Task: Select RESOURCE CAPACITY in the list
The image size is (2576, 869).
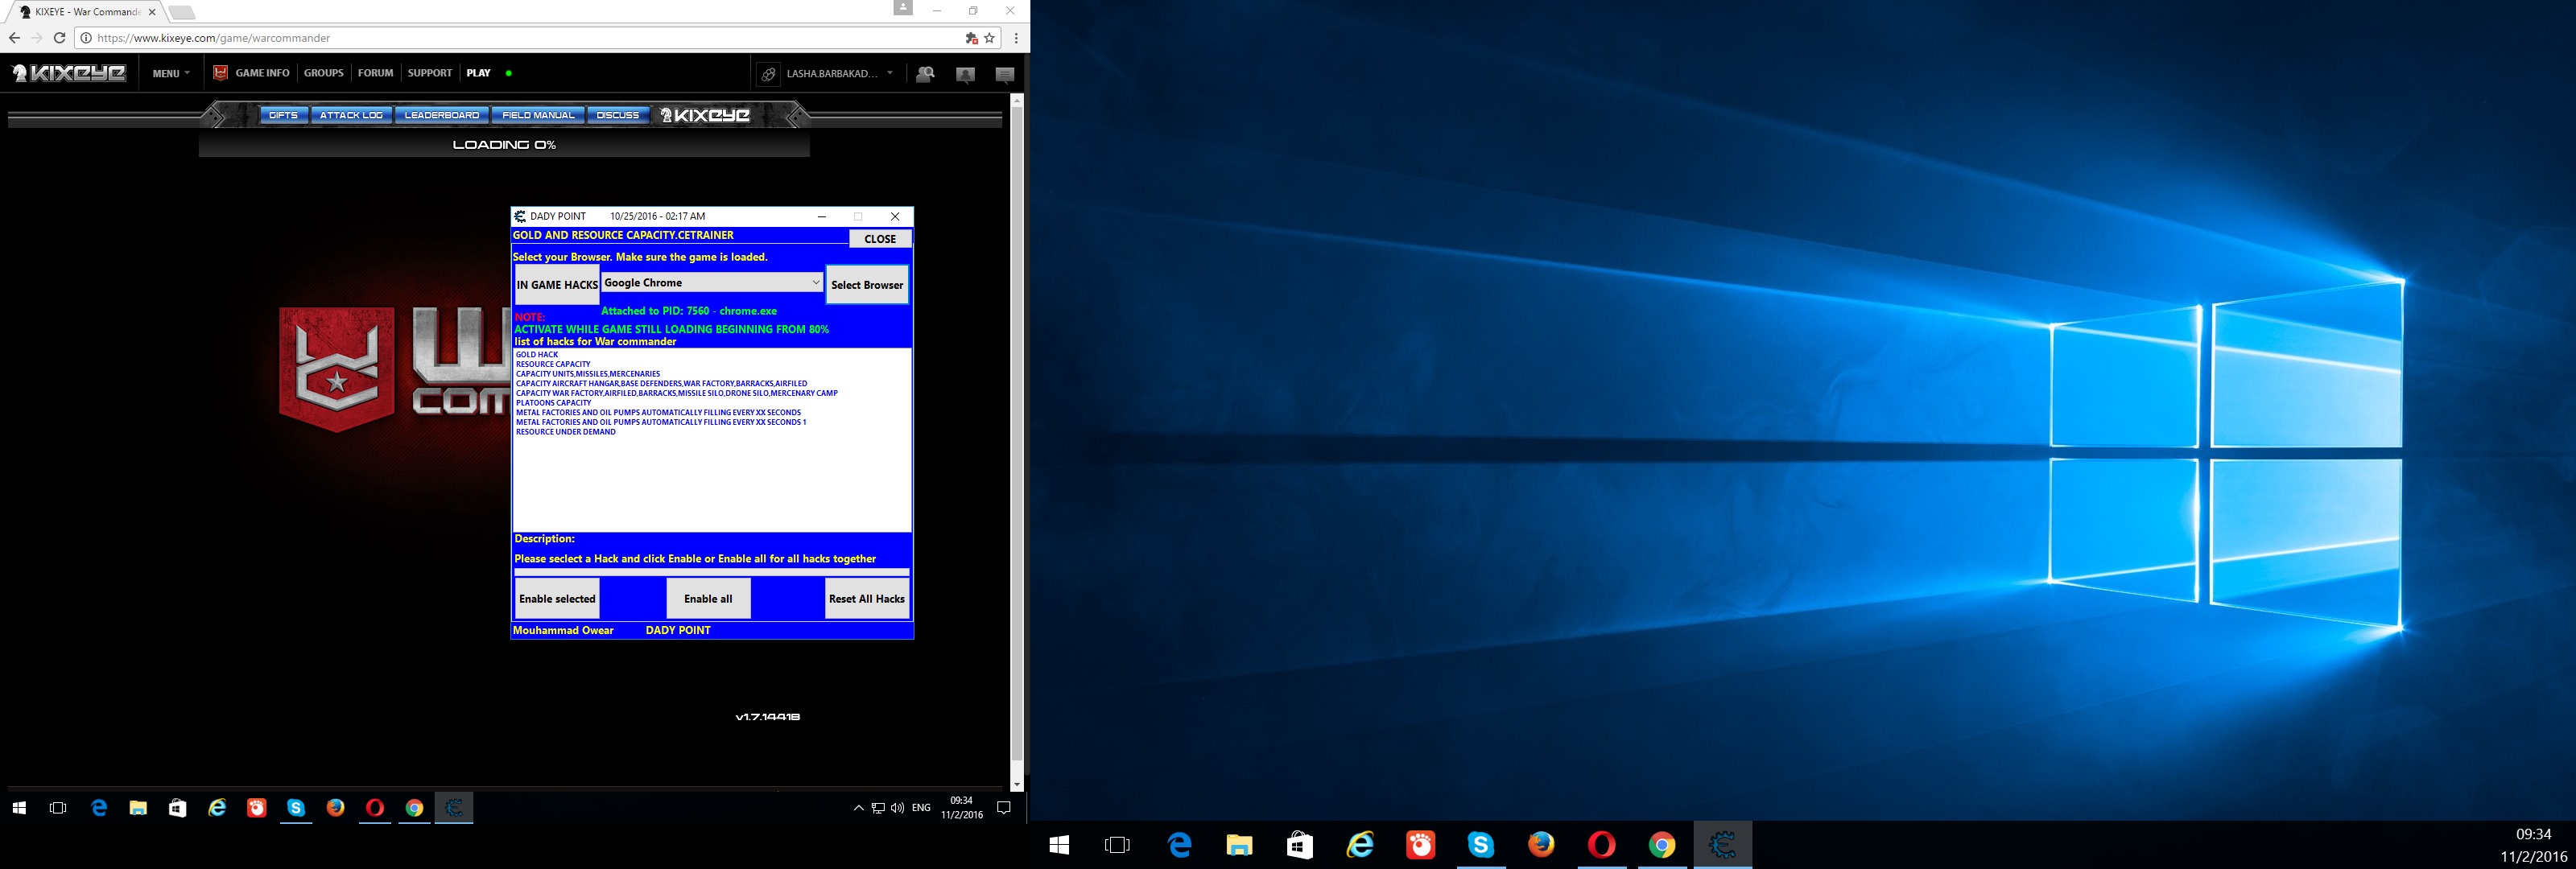Action: coord(553,364)
